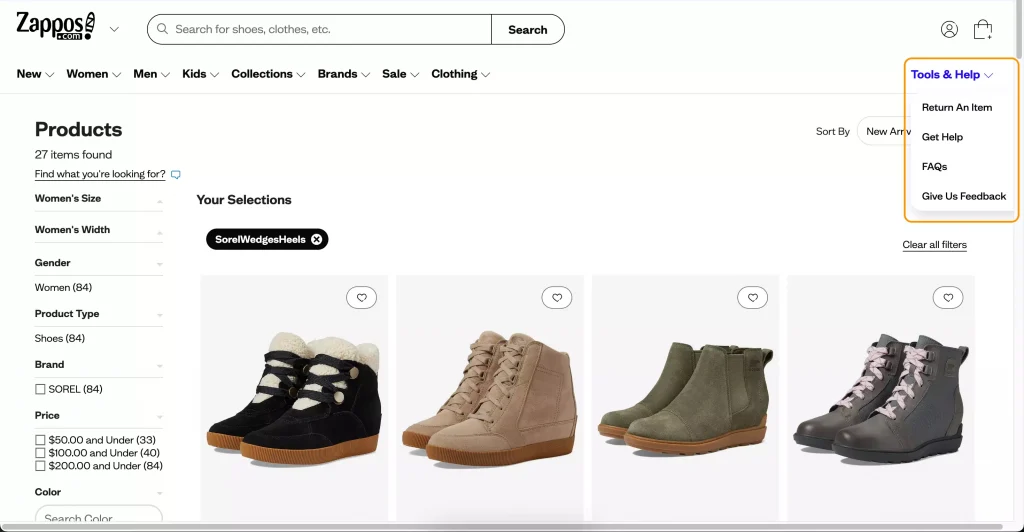Open the black shearling wedge boot product
The height and width of the screenshot is (532, 1024).
click(x=294, y=400)
